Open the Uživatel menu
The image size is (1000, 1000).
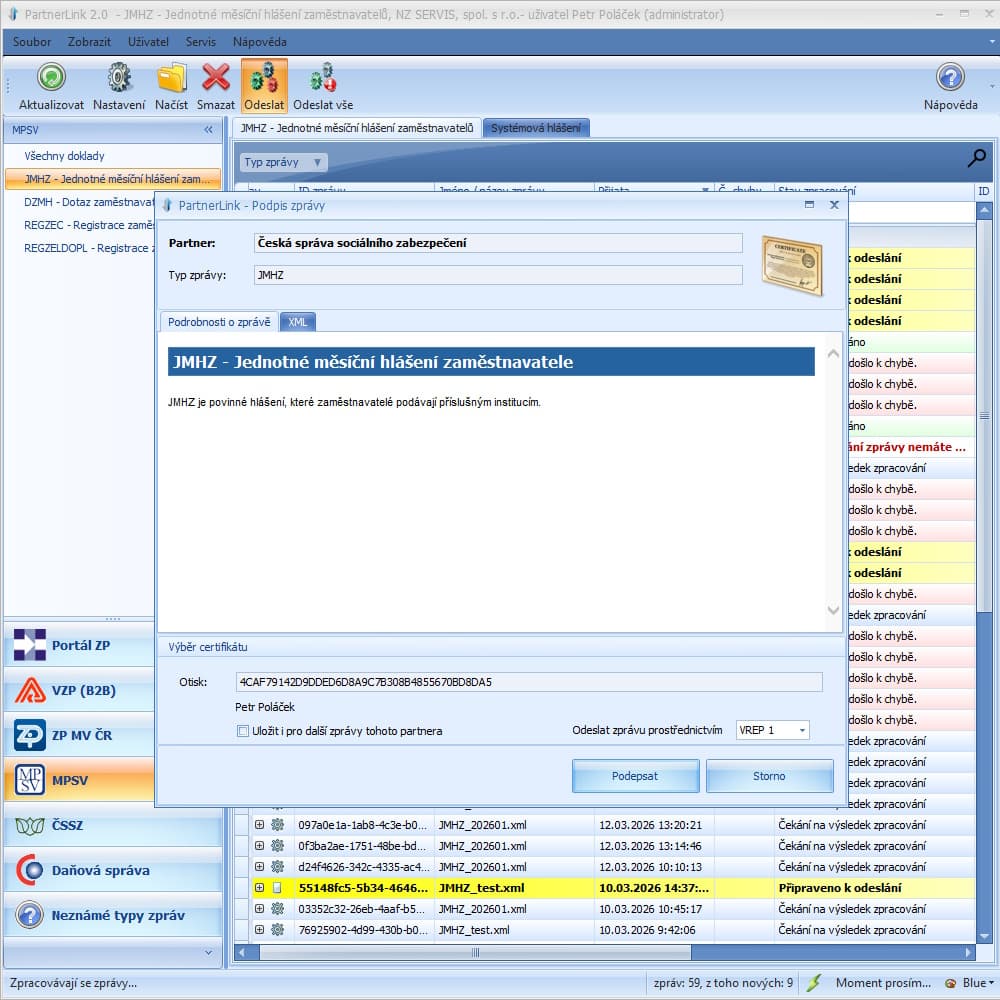(149, 42)
